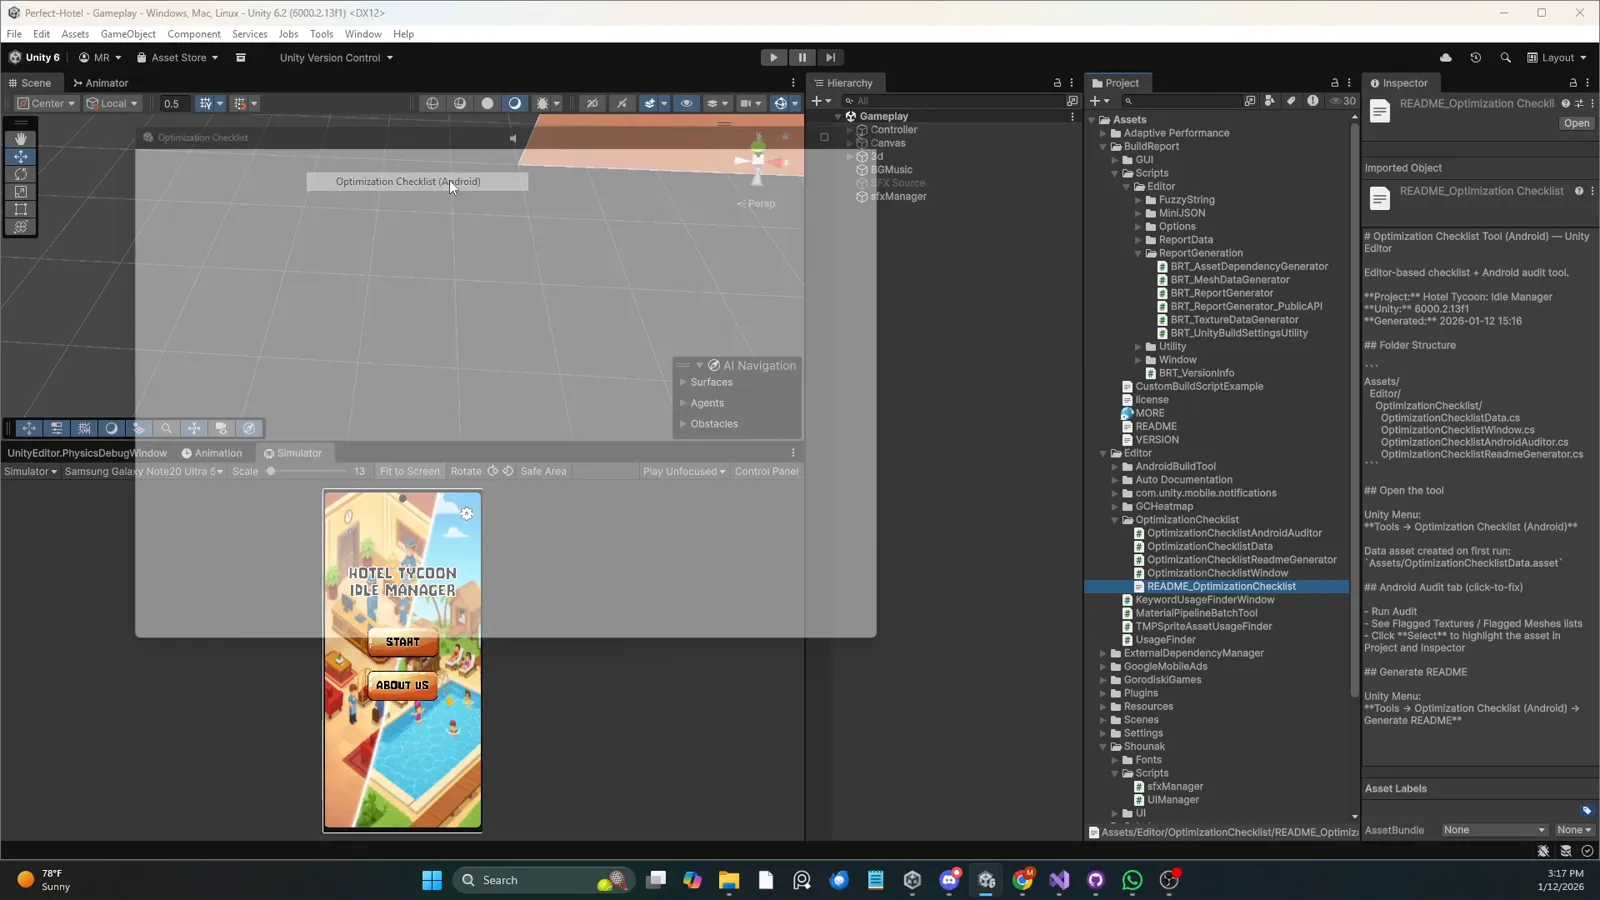Click the Safe Area button
Image resolution: width=1600 pixels, height=900 pixels.
[x=543, y=471]
